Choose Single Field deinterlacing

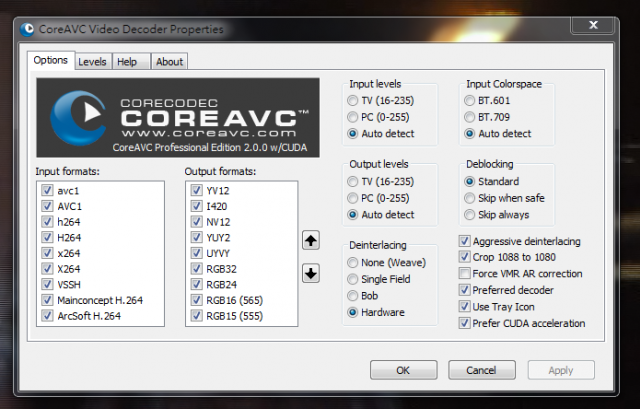pyautogui.click(x=353, y=279)
